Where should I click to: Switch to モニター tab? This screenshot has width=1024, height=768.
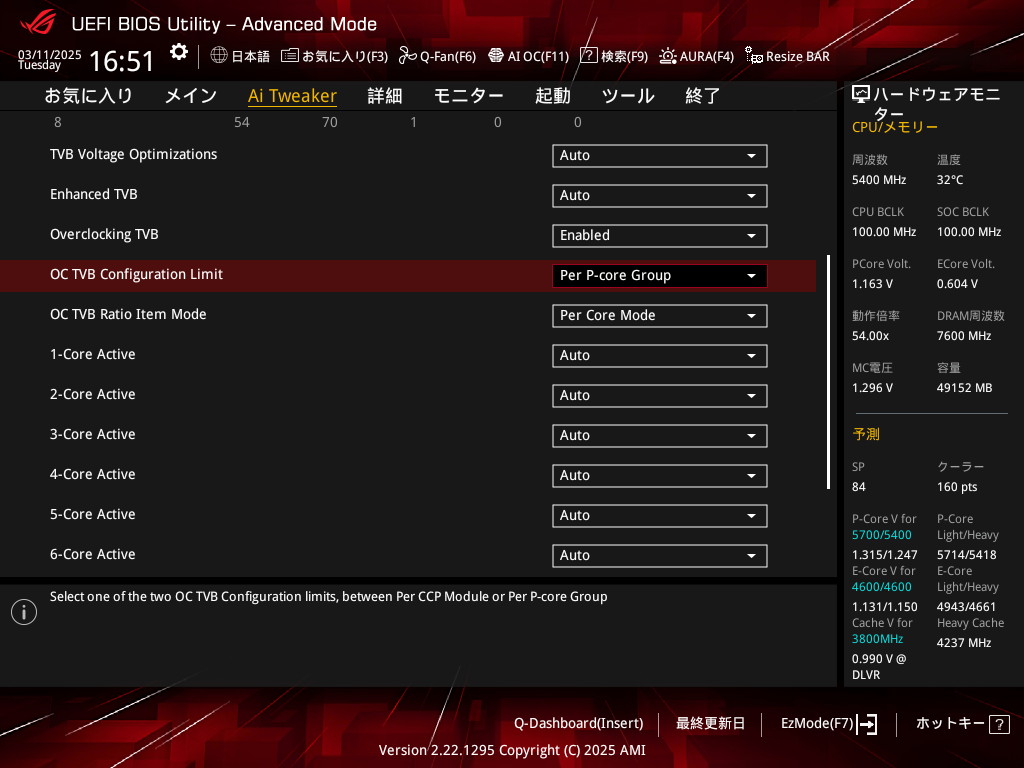pos(468,96)
